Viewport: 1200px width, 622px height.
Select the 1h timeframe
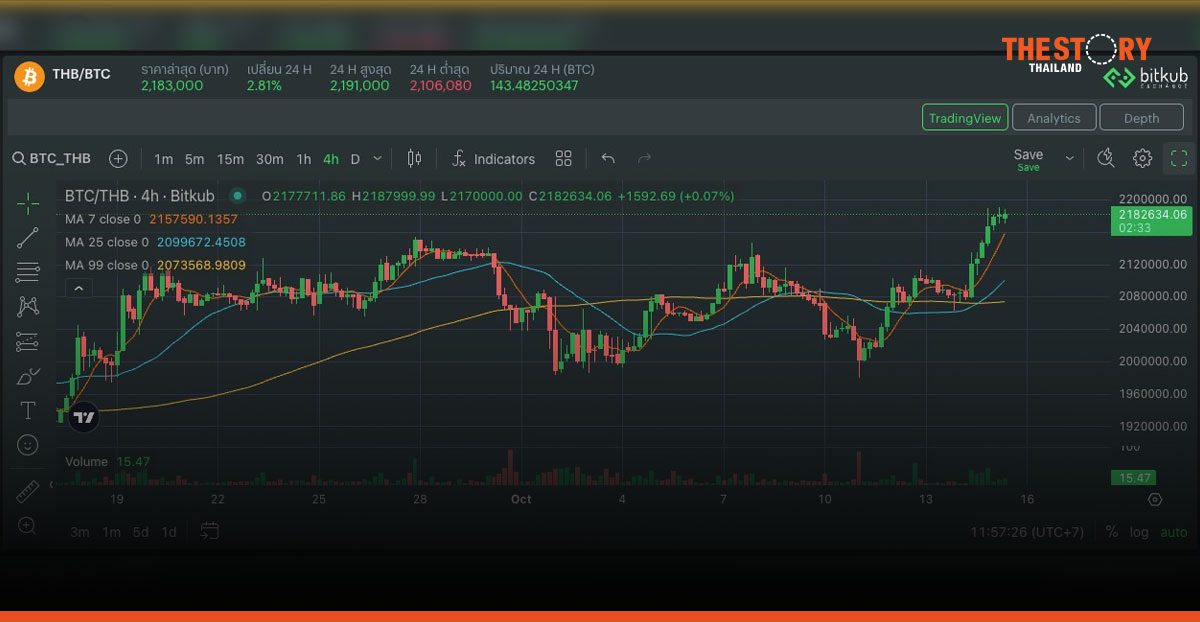coord(304,158)
